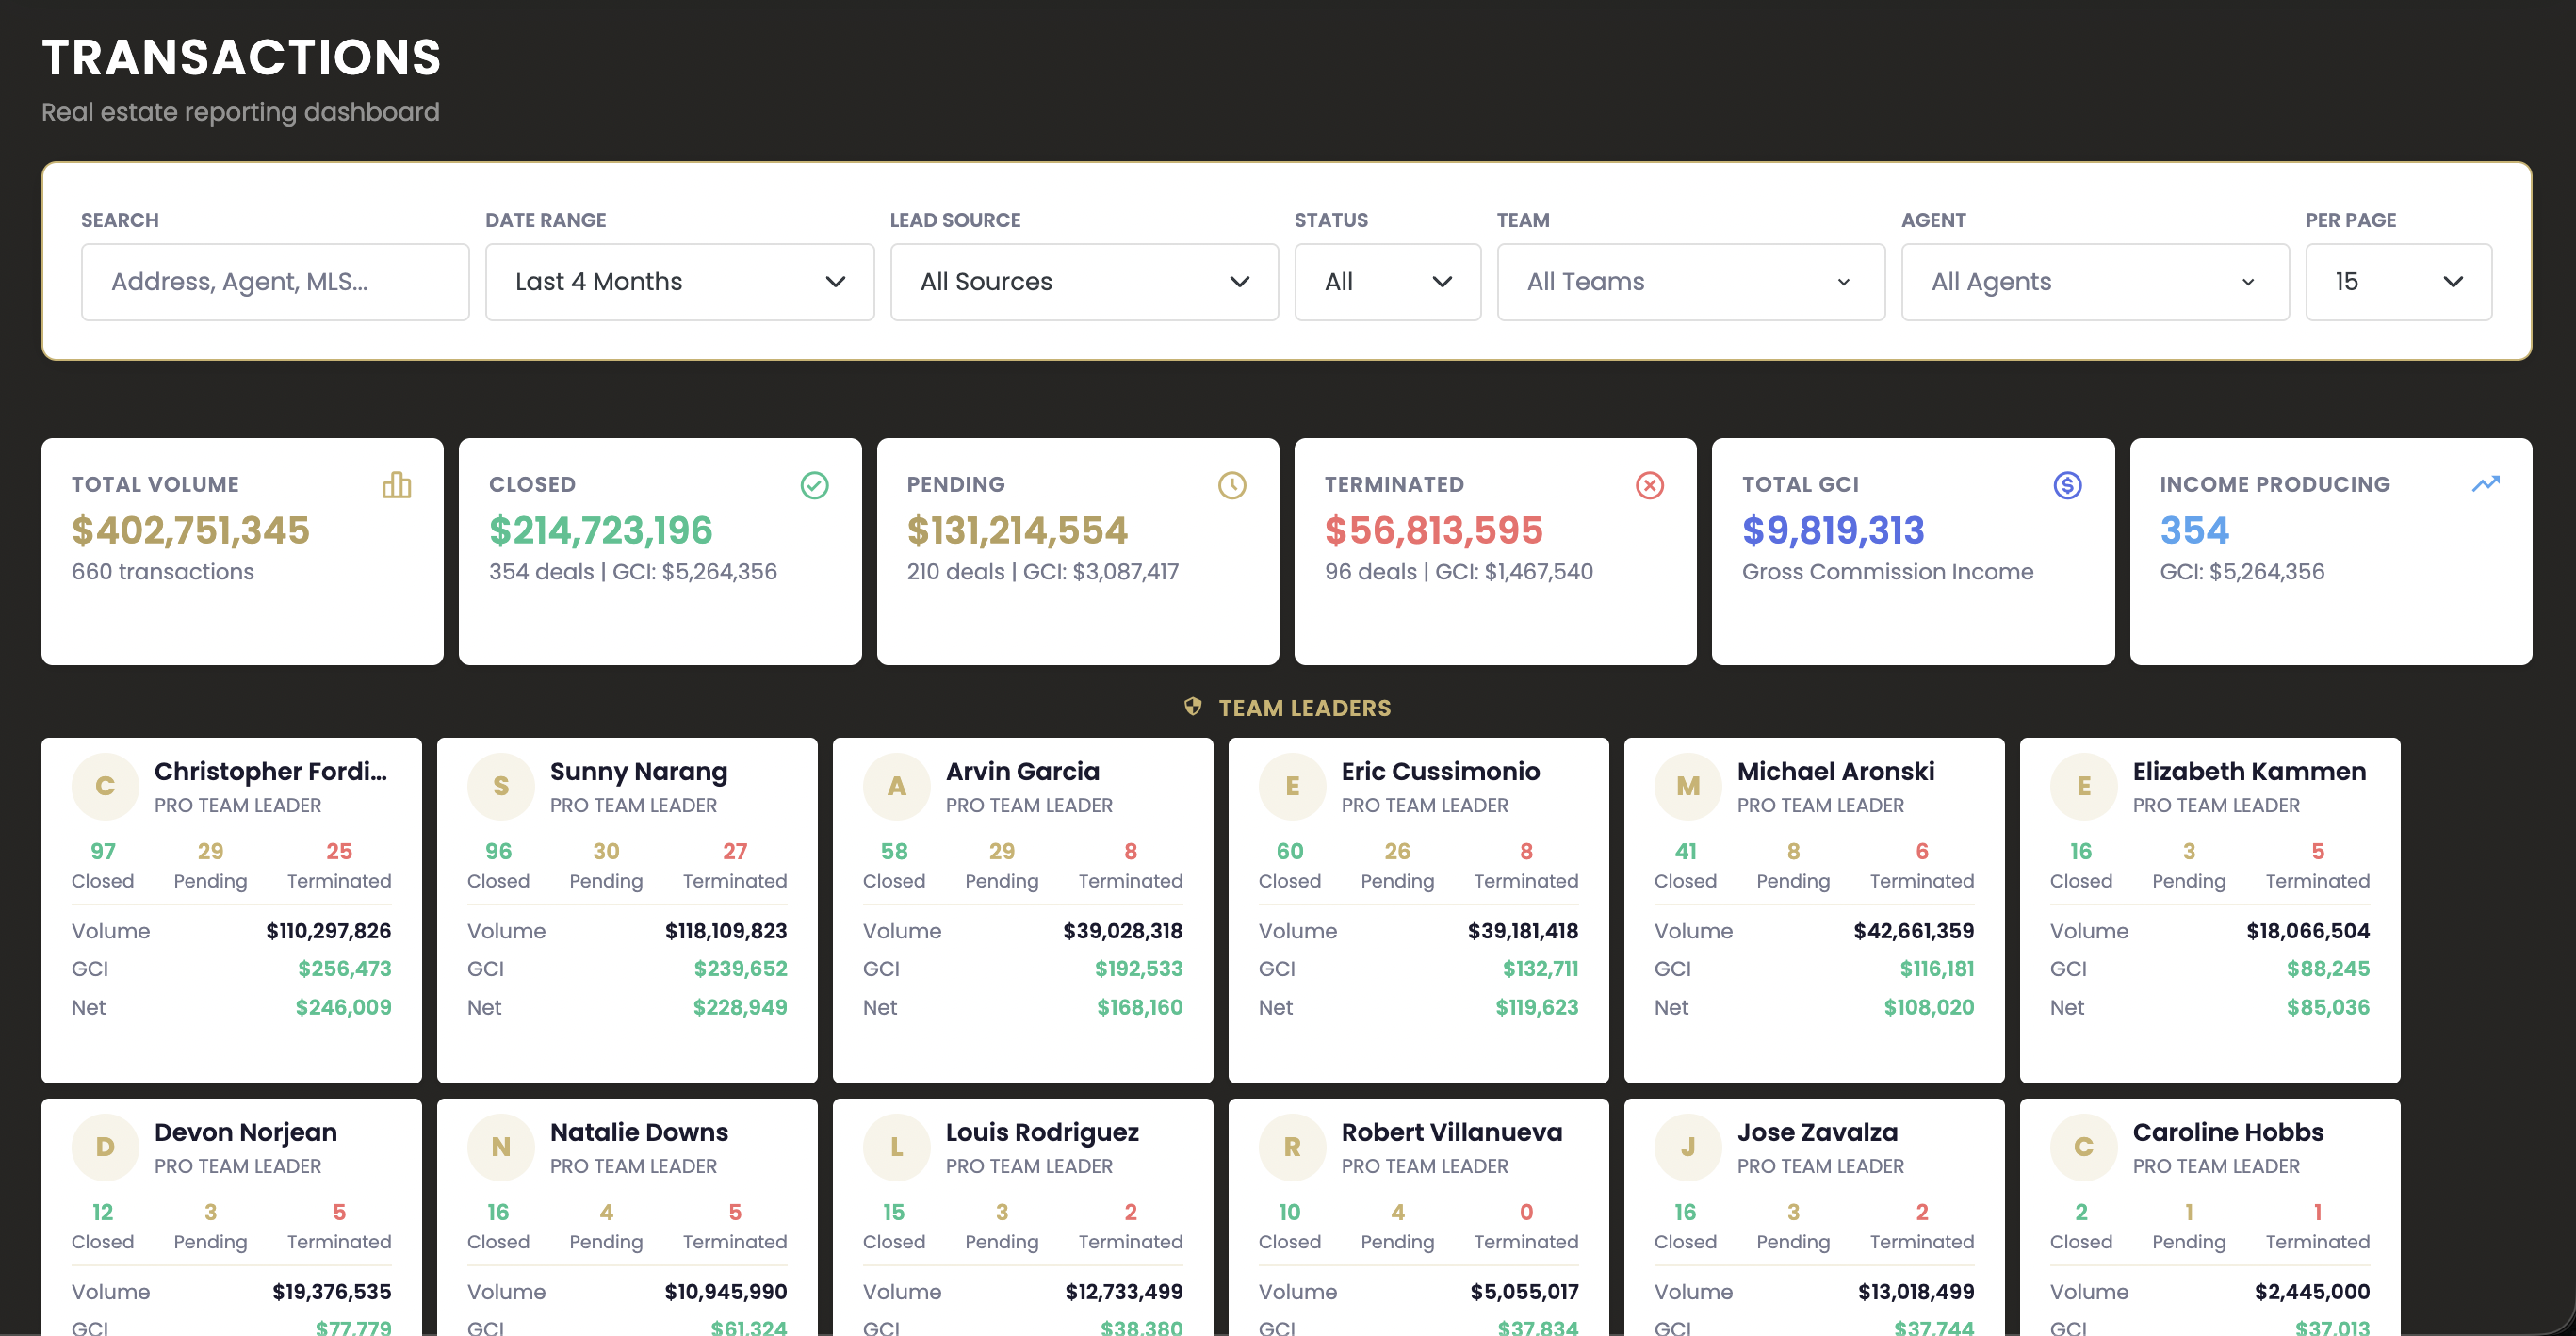Open Arvin Garcia's team leader card name
The image size is (2576, 1336).
(x=1022, y=771)
